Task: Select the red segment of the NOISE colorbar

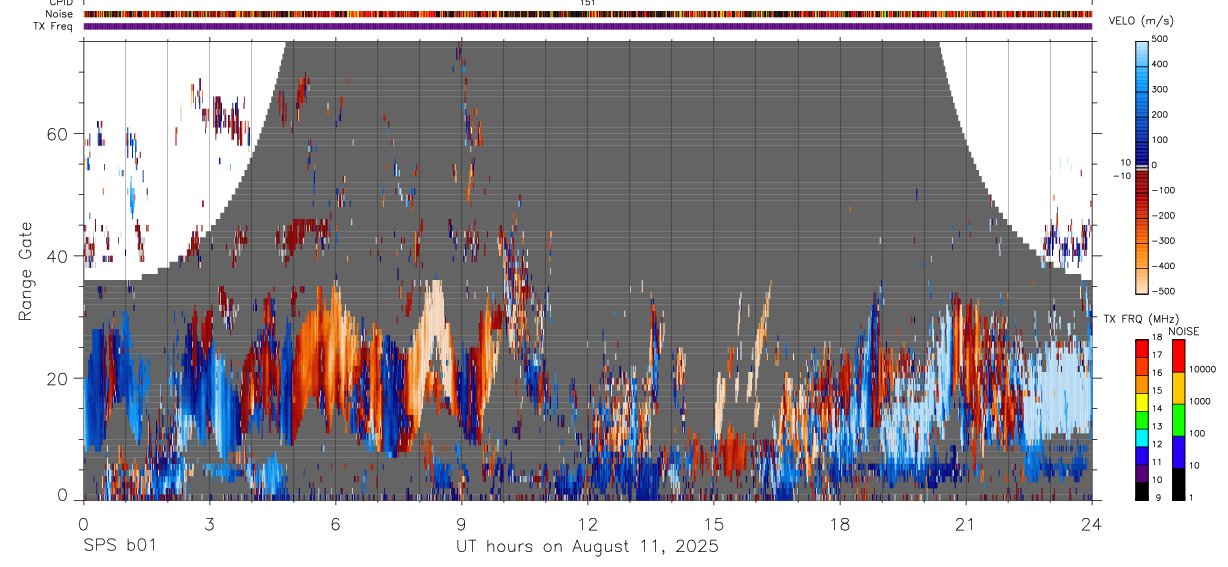Action: (x=1178, y=356)
